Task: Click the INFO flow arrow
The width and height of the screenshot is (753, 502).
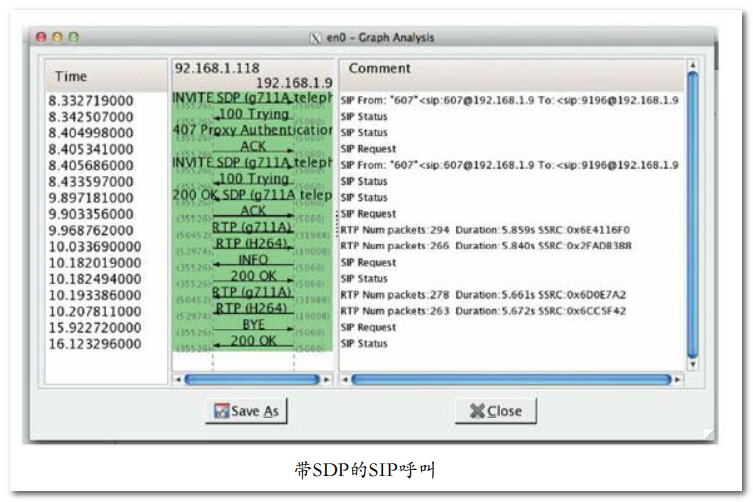Action: tap(253, 260)
